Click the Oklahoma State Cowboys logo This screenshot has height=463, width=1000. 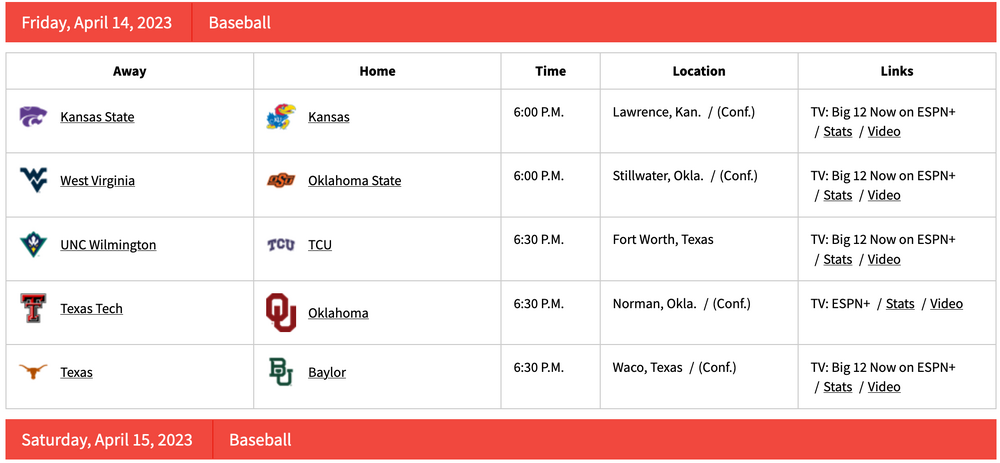pos(281,181)
